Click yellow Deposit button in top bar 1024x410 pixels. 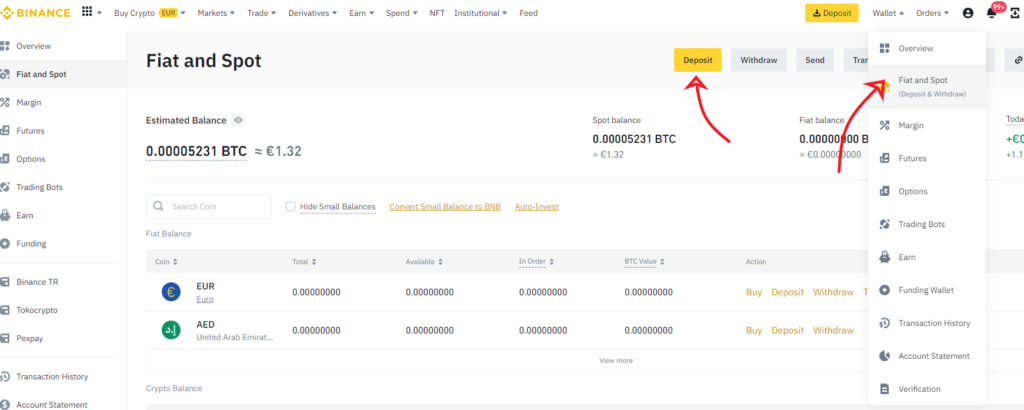pos(831,12)
